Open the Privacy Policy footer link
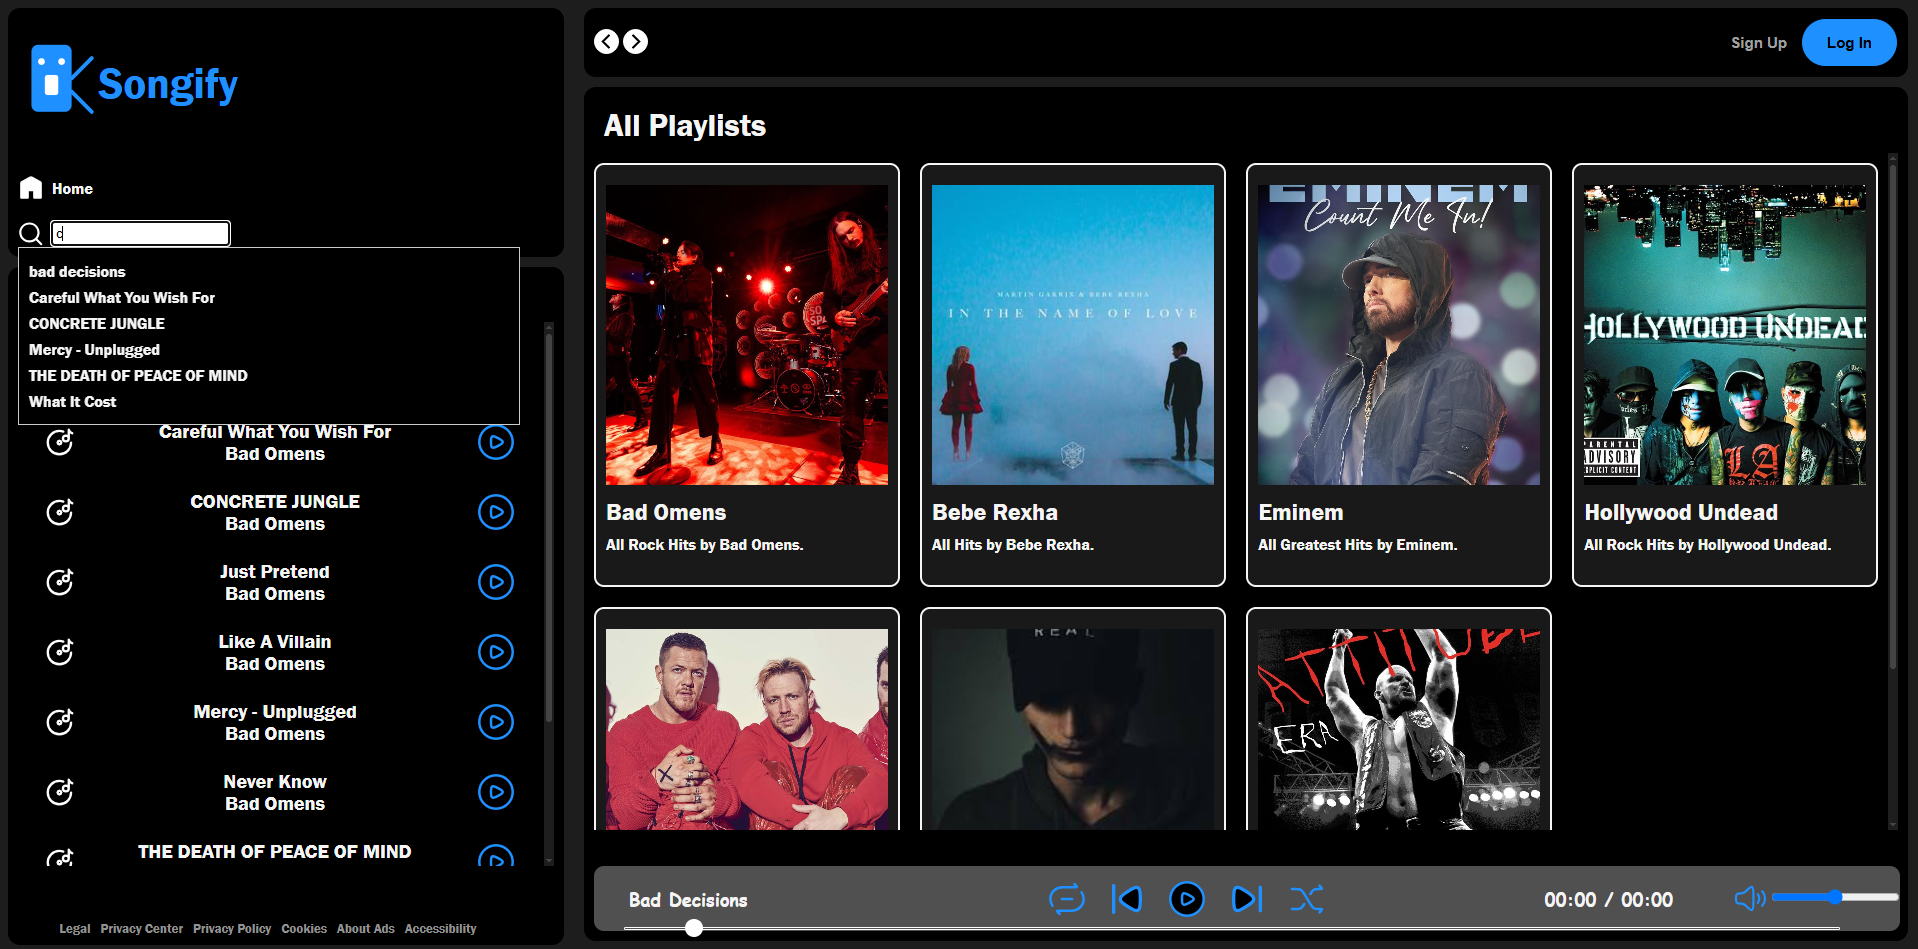The width and height of the screenshot is (1918, 949). (x=232, y=929)
